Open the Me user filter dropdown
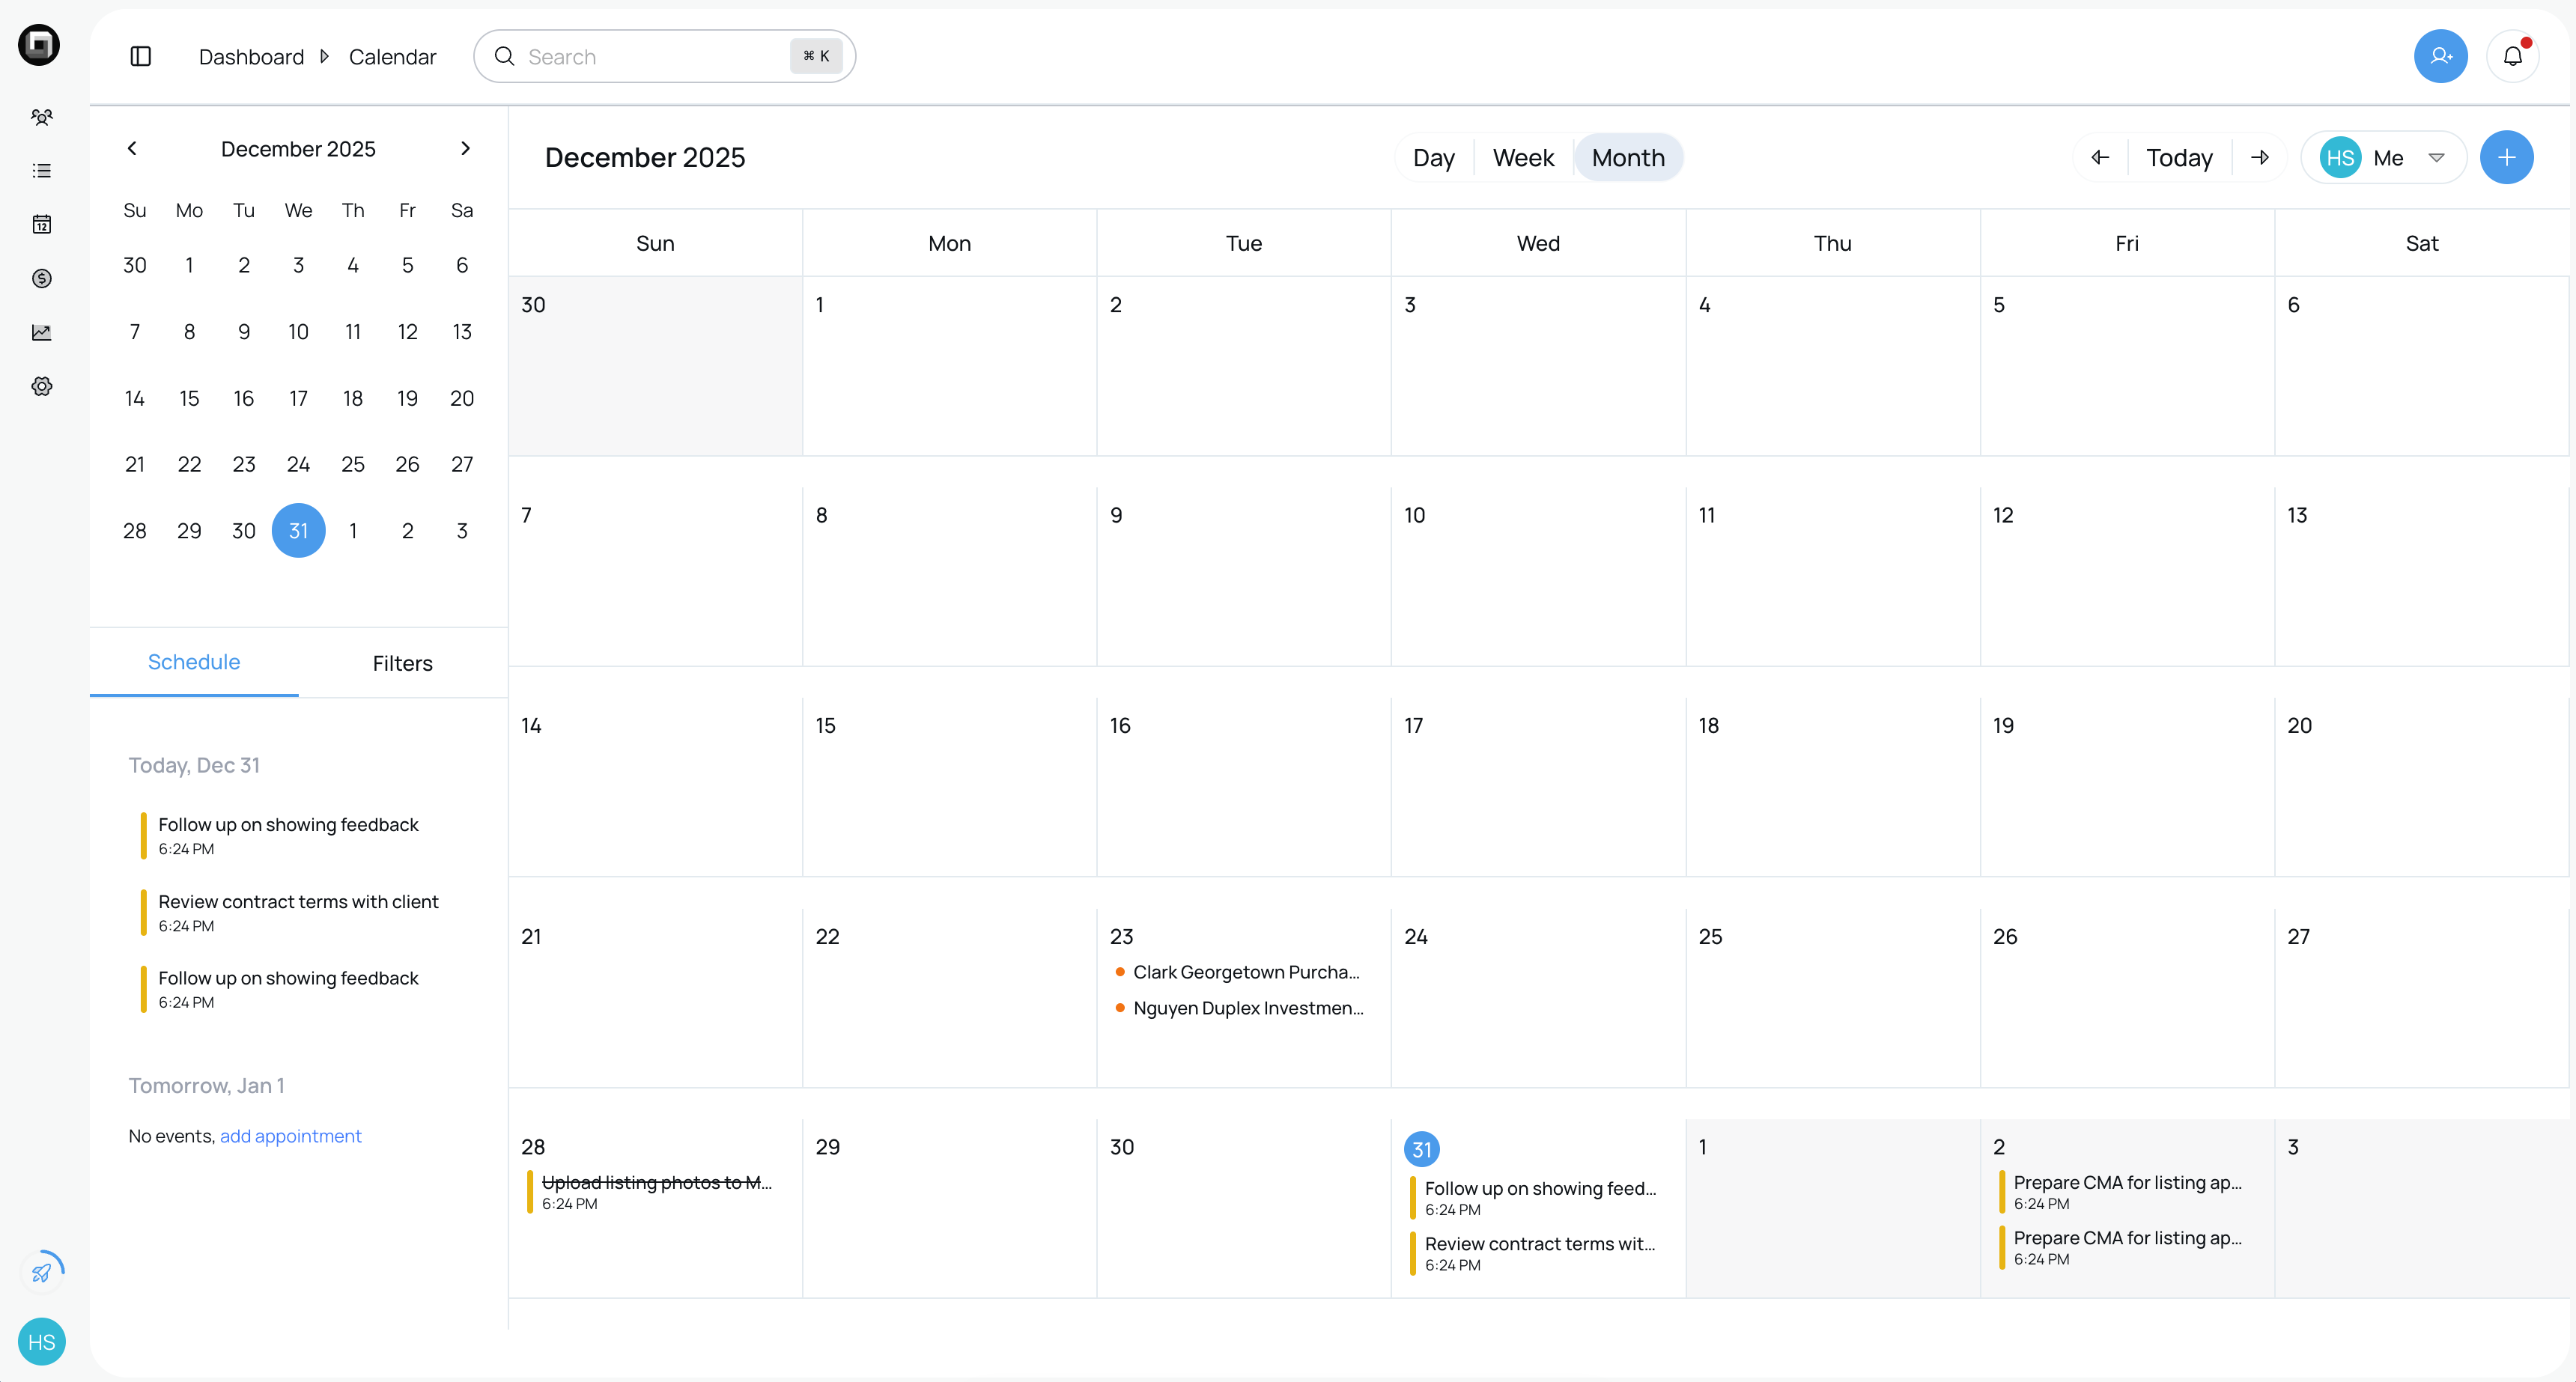The image size is (2576, 1382). click(x=2383, y=158)
